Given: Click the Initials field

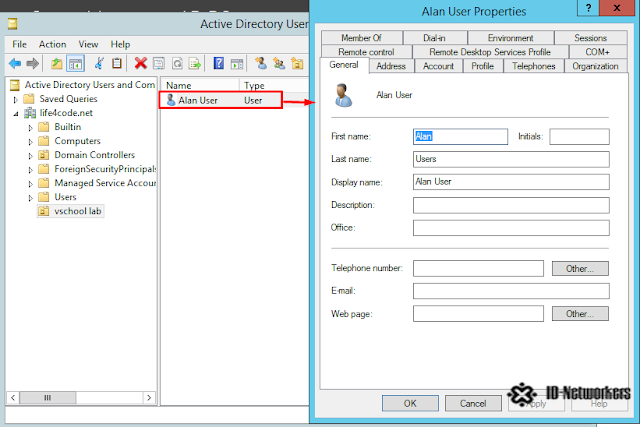Looking at the screenshot, I should click(580, 136).
